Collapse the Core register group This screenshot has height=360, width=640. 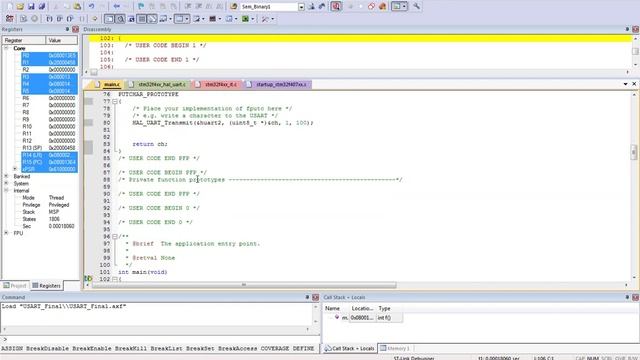6,48
